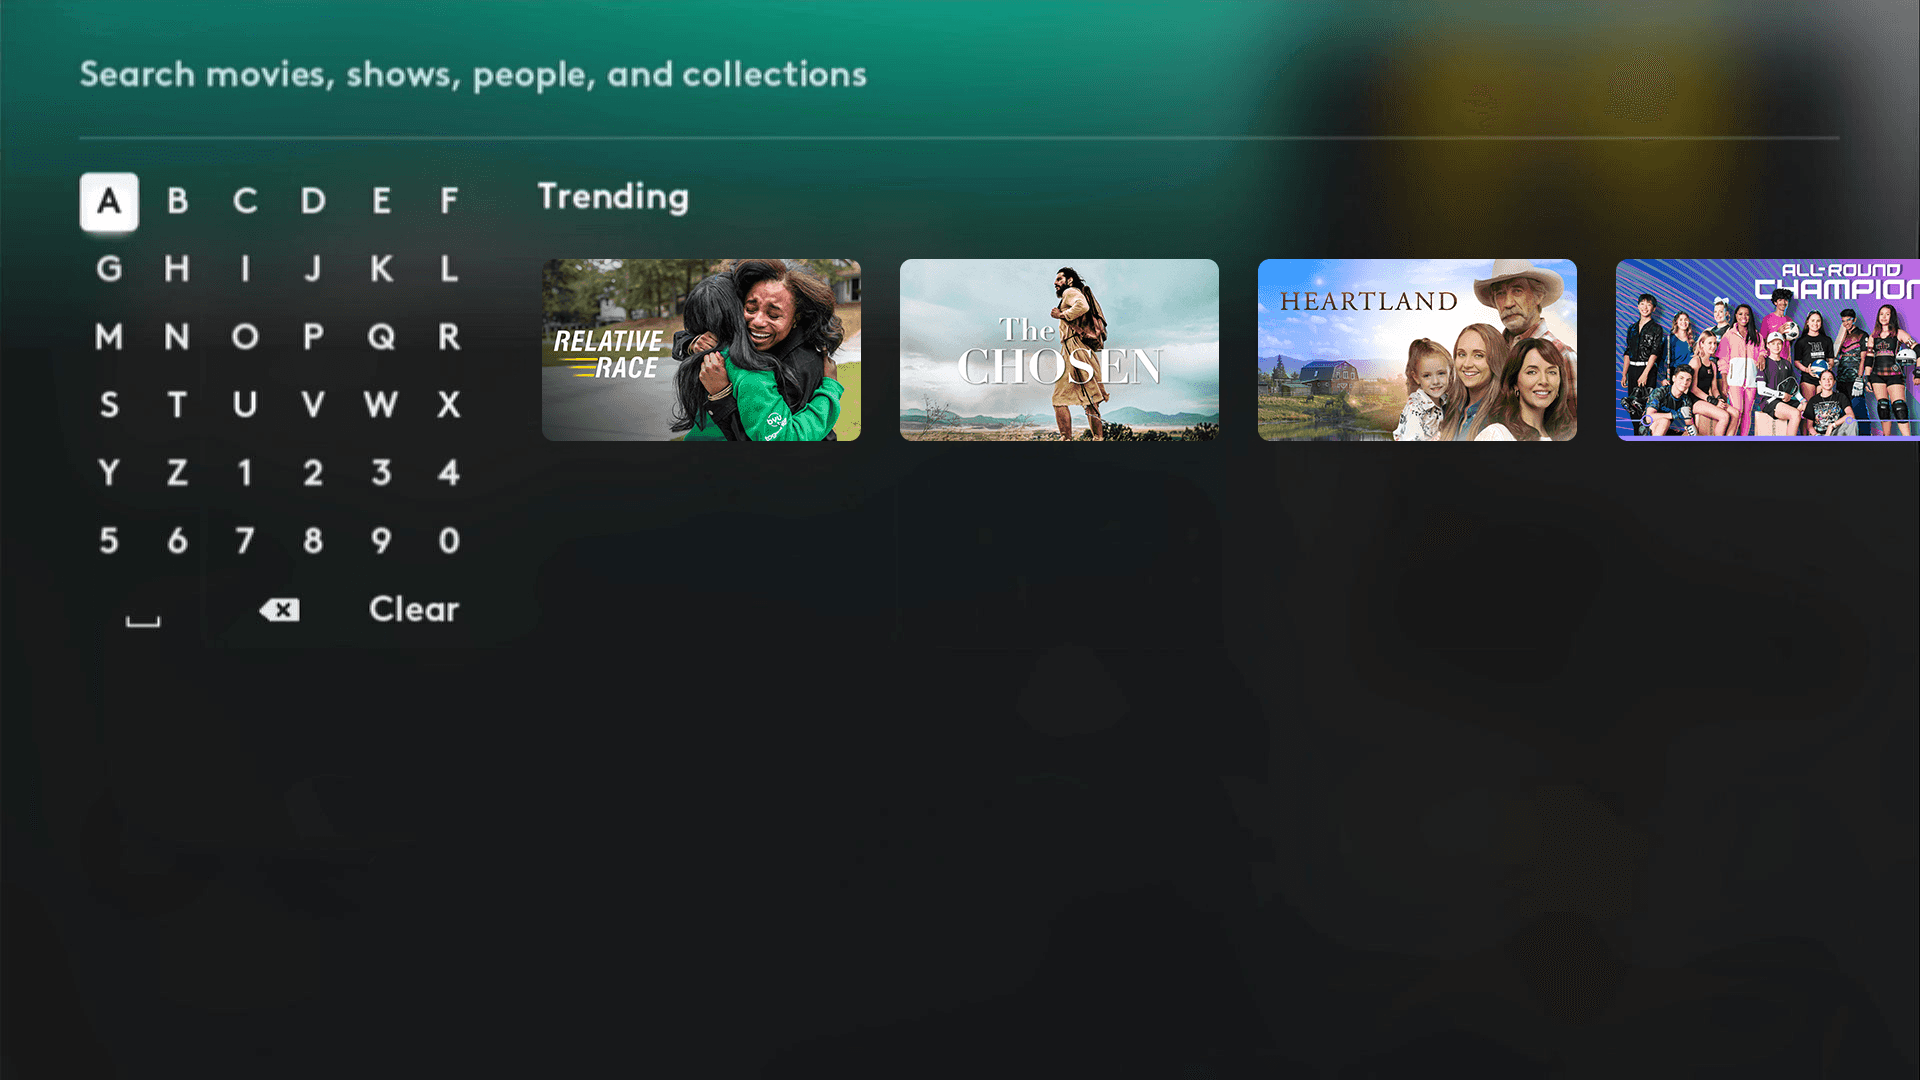The width and height of the screenshot is (1920, 1080).
Task: Select the number 3 key
Action: coord(381,474)
